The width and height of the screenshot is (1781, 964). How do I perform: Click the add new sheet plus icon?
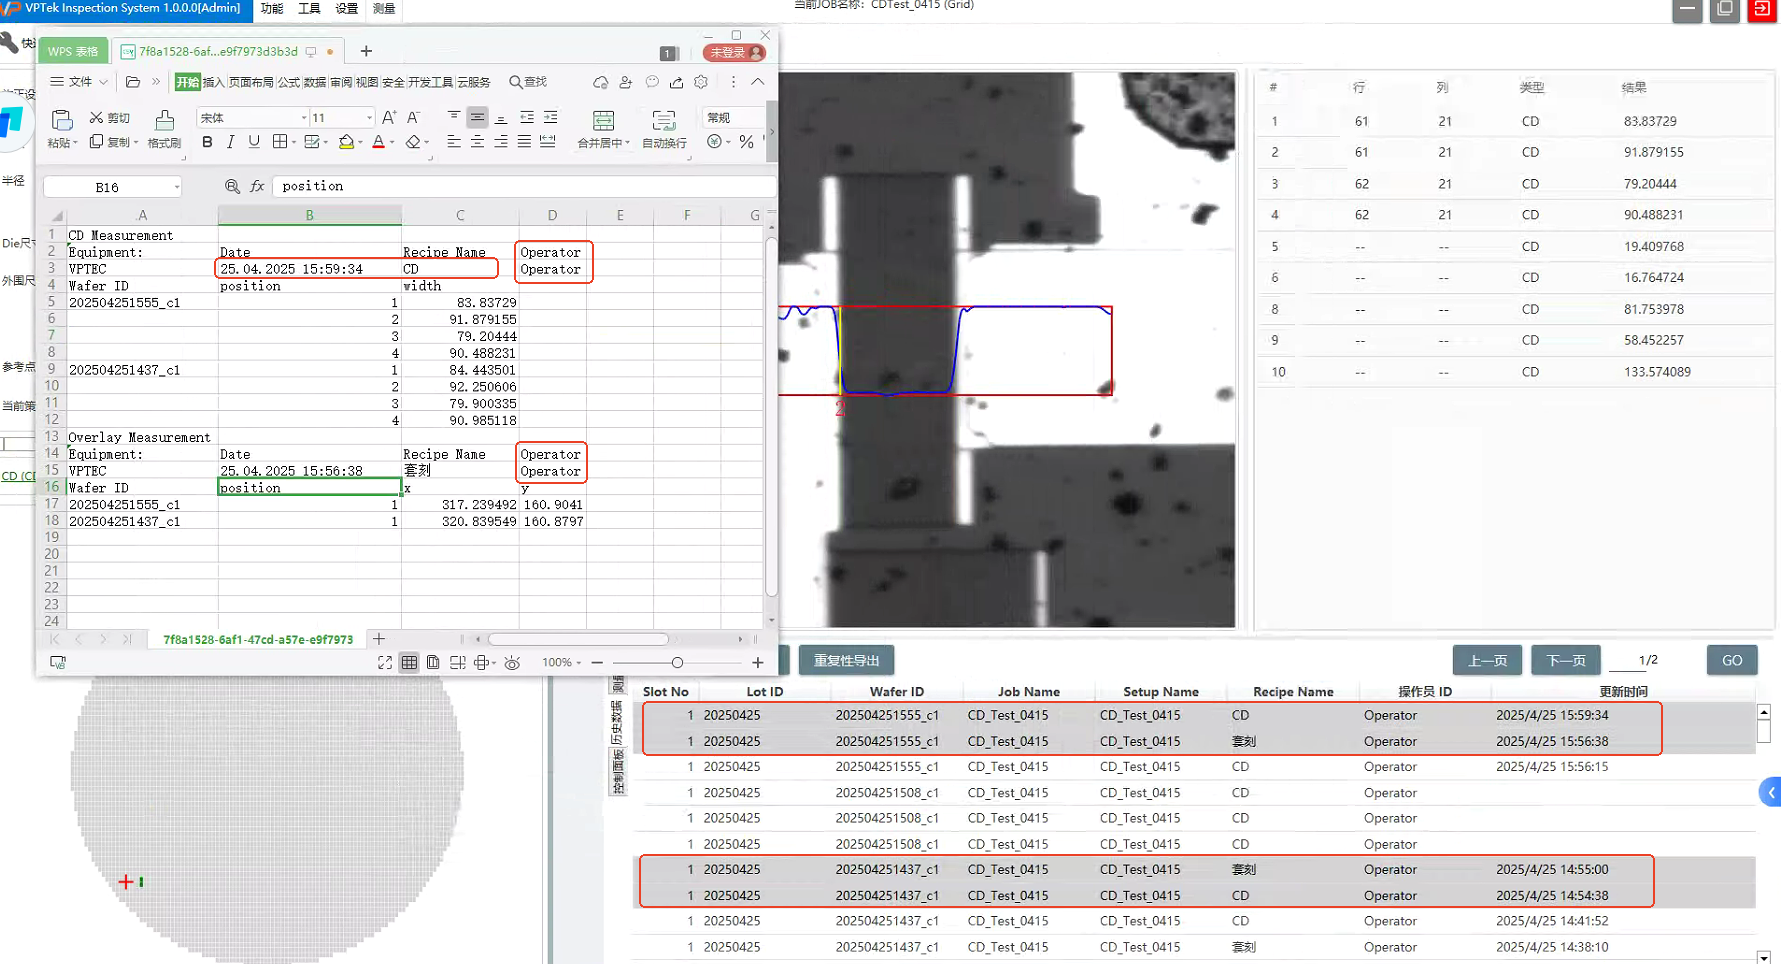[x=379, y=639]
